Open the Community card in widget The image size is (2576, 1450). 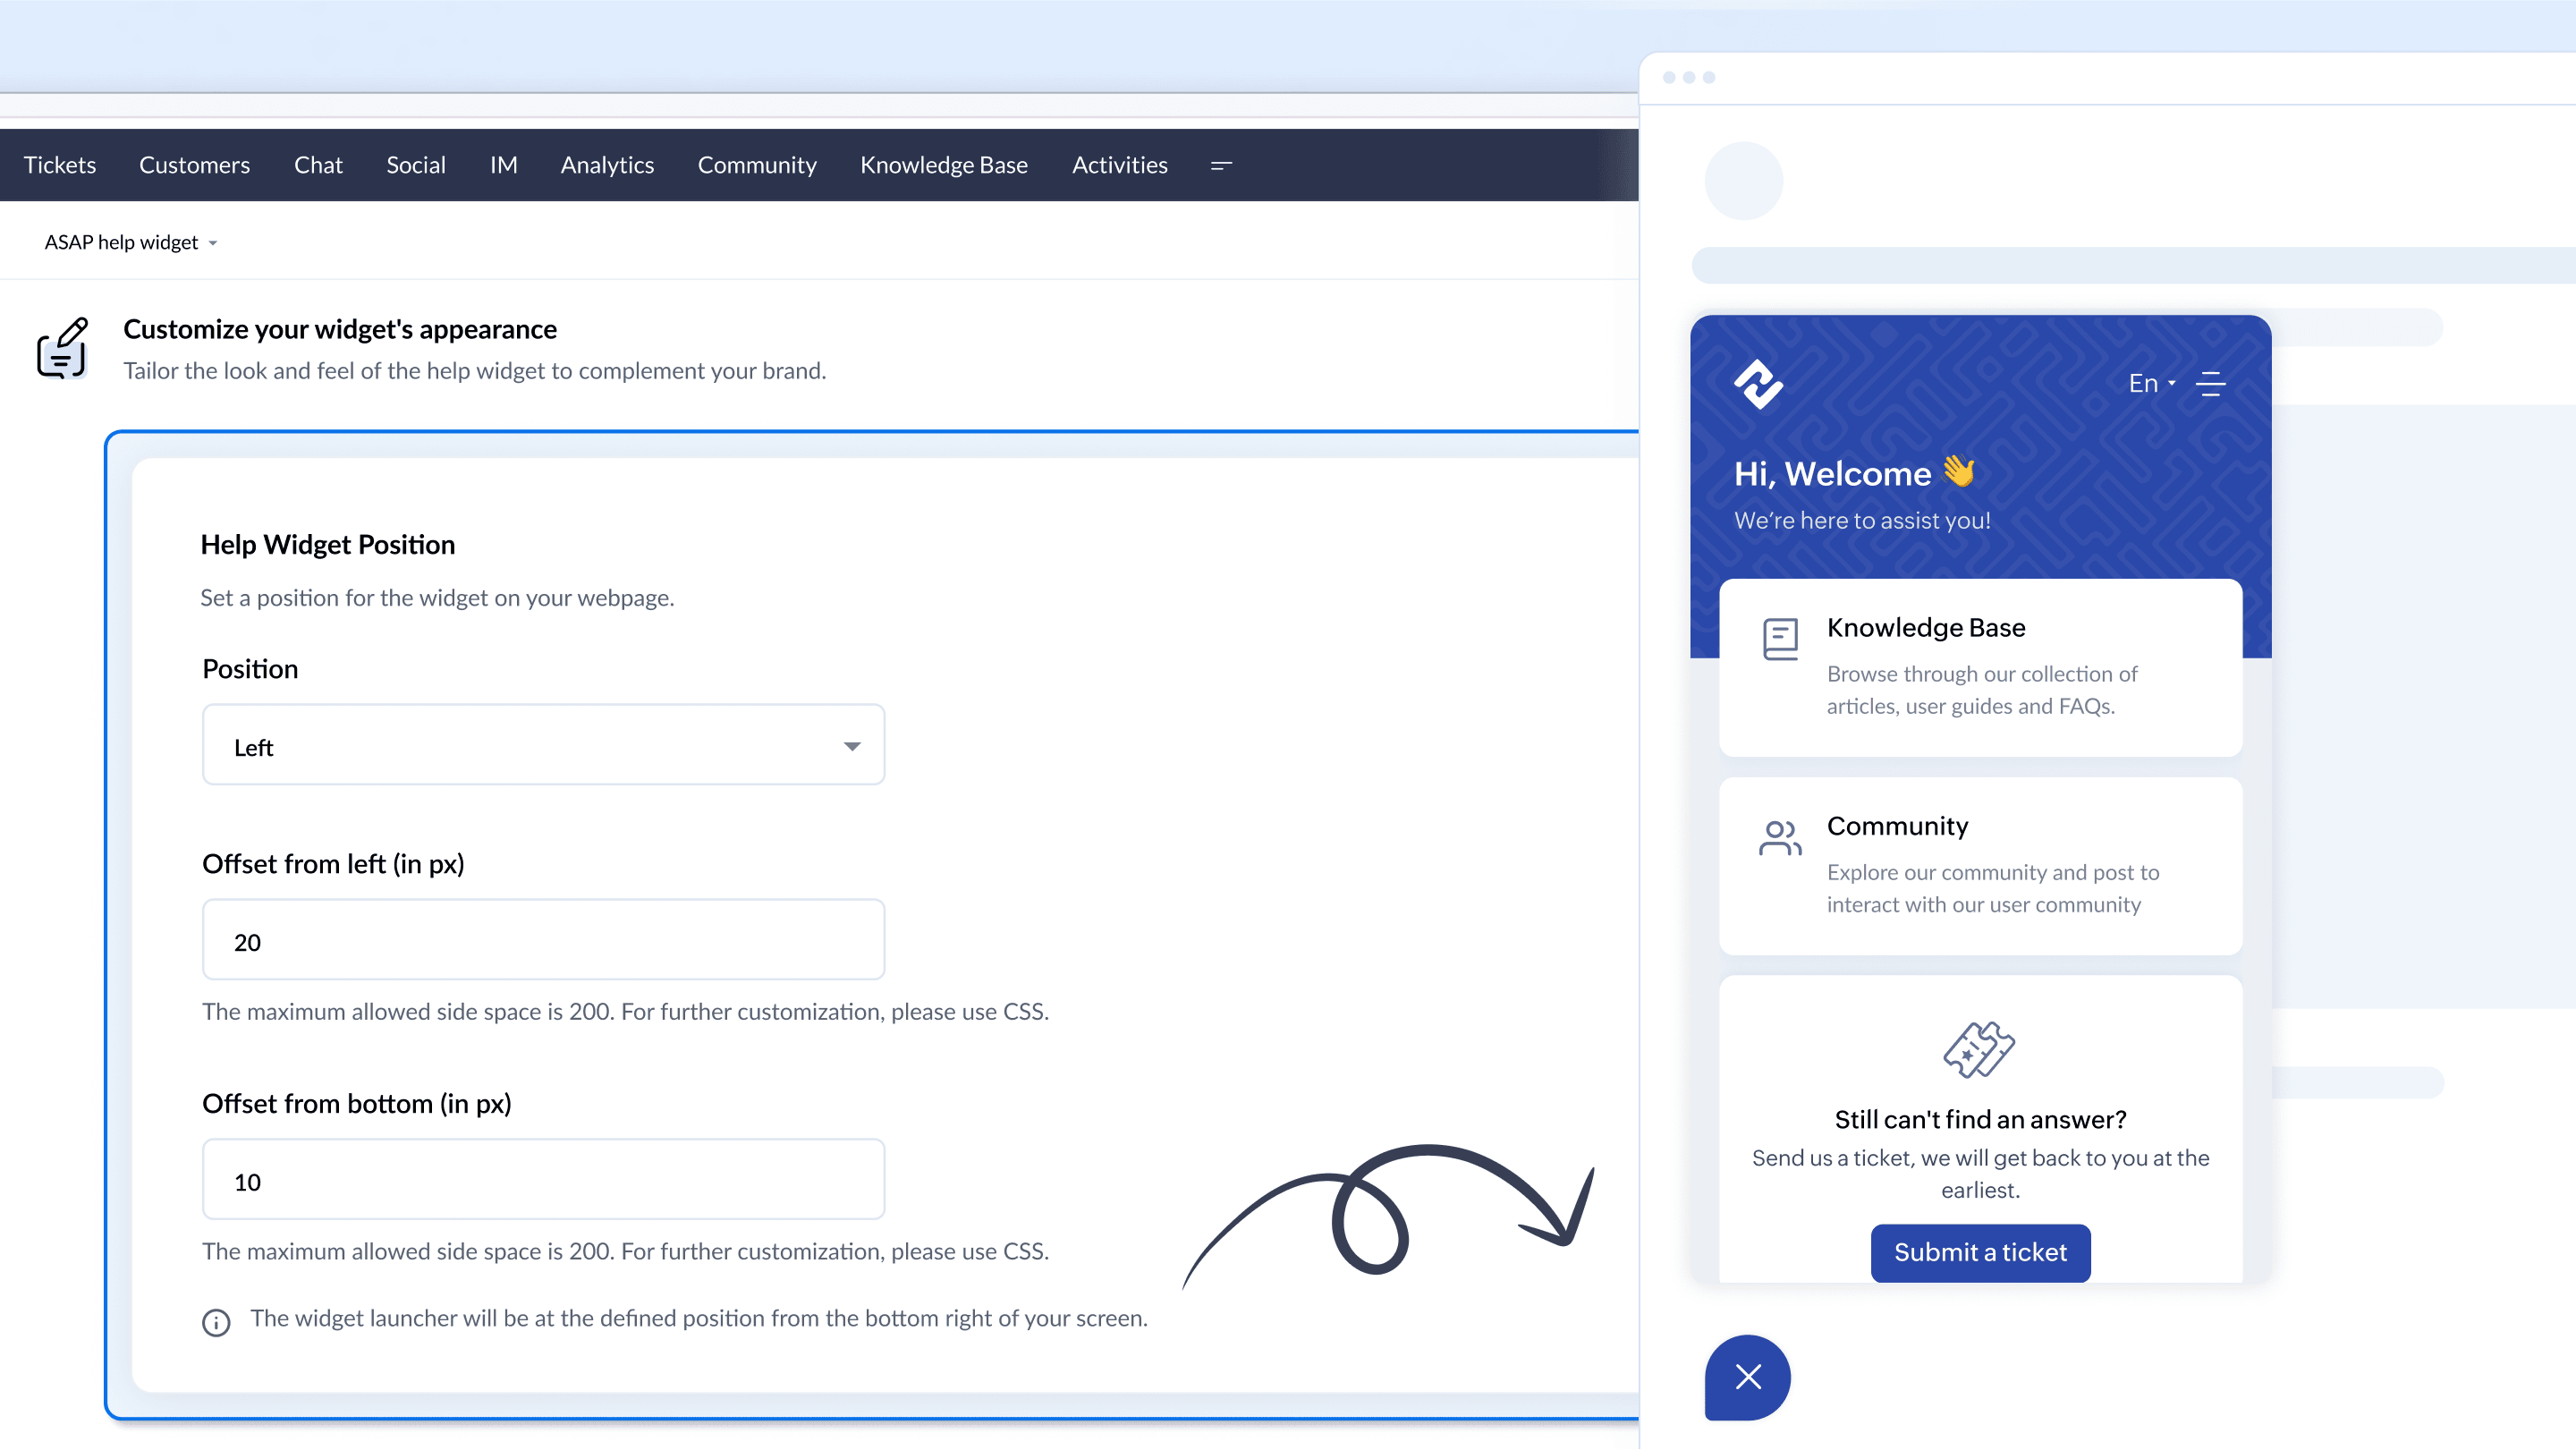pos(1980,866)
